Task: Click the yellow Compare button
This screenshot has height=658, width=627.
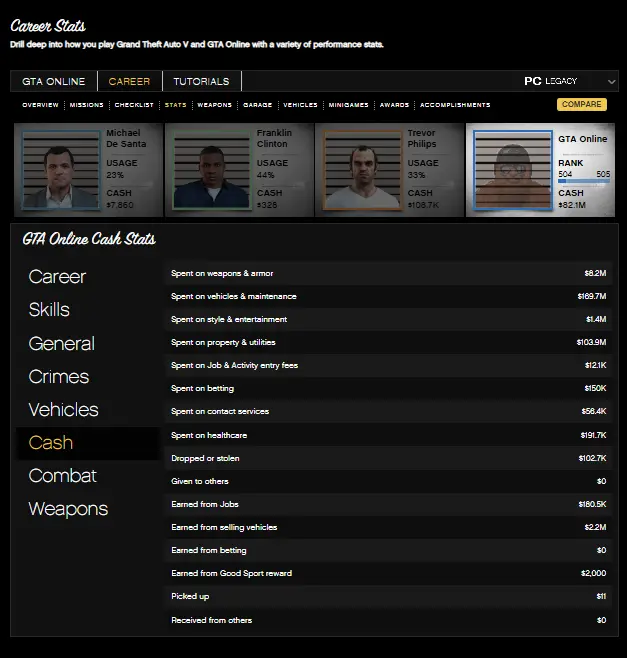Action: point(582,104)
